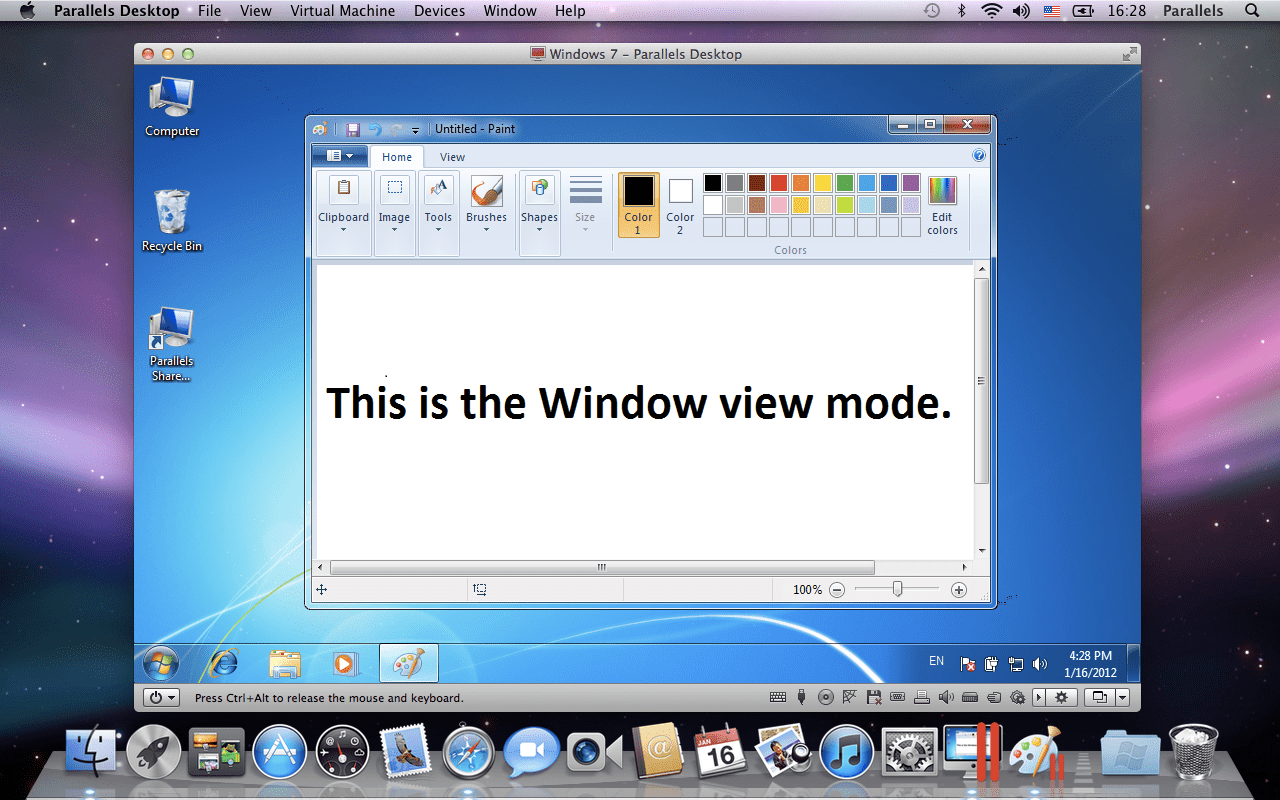Click the Undo arrow in Paint's quick access toolbar
1280x800 pixels.
[375, 129]
